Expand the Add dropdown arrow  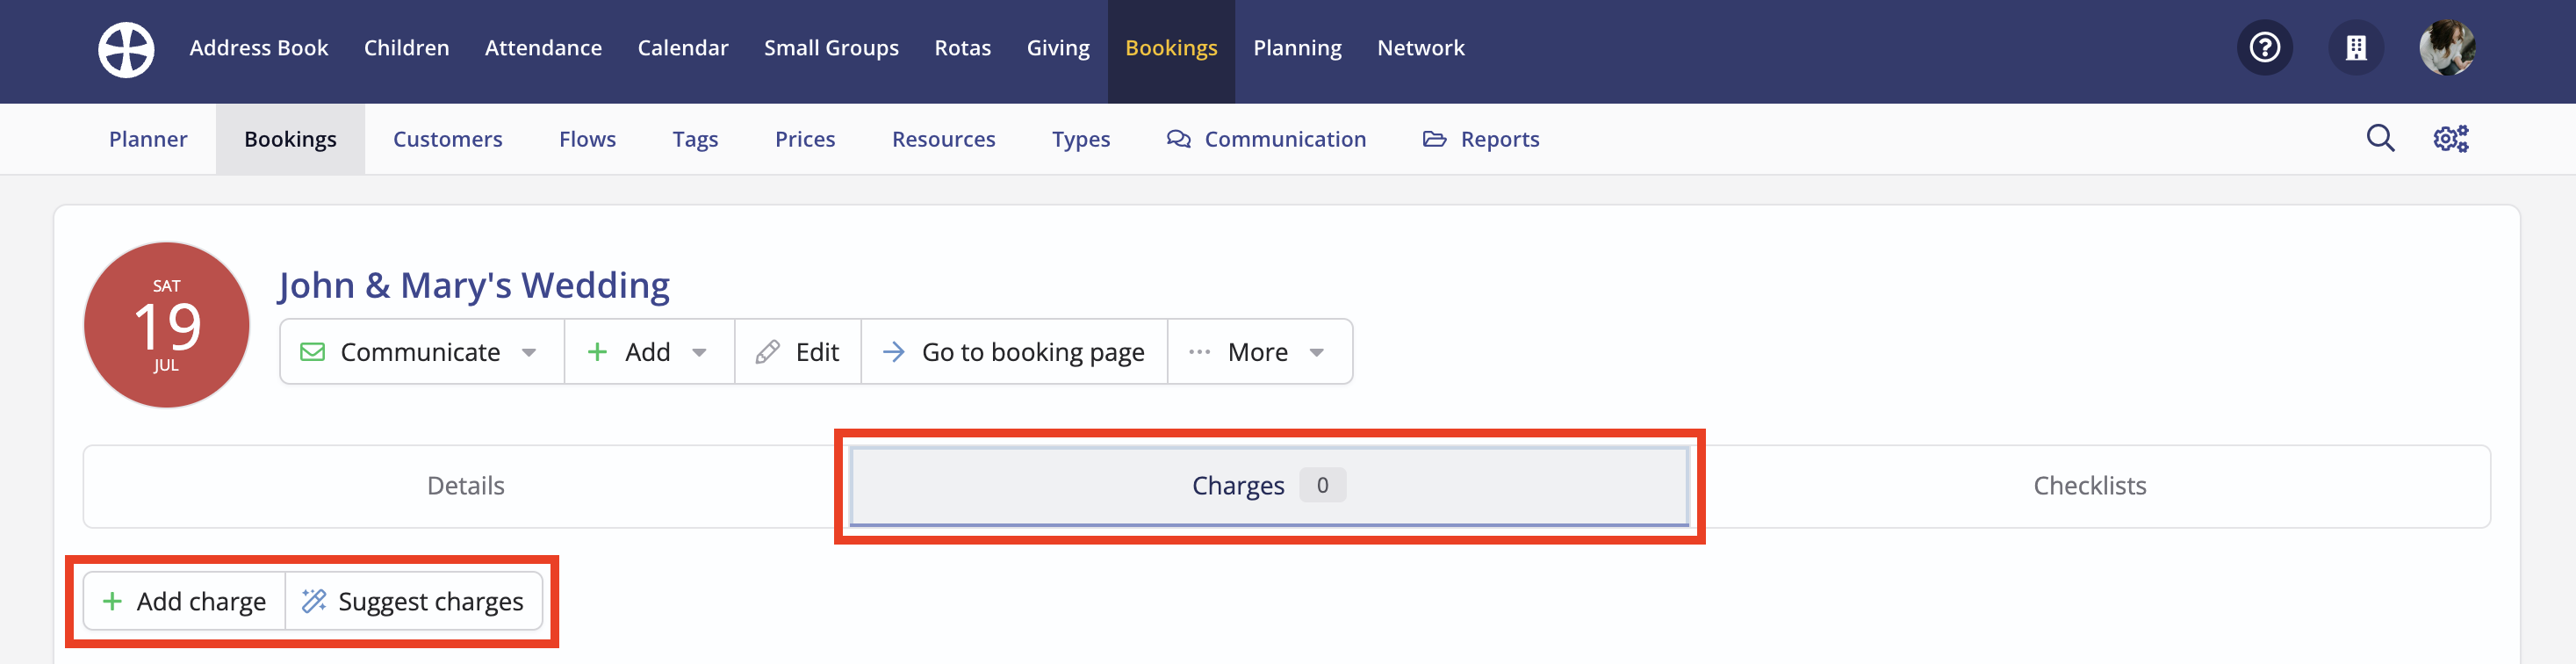point(699,352)
